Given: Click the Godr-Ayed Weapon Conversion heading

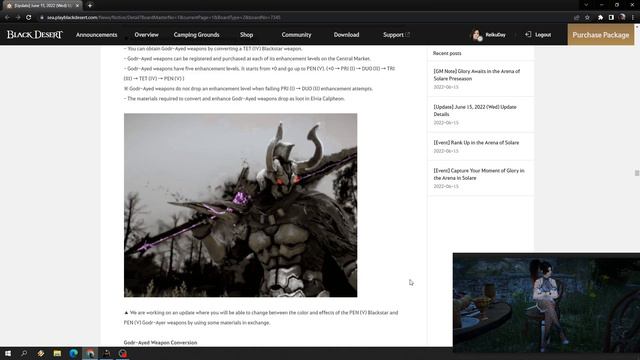Looking at the screenshot, I should 160,342.
